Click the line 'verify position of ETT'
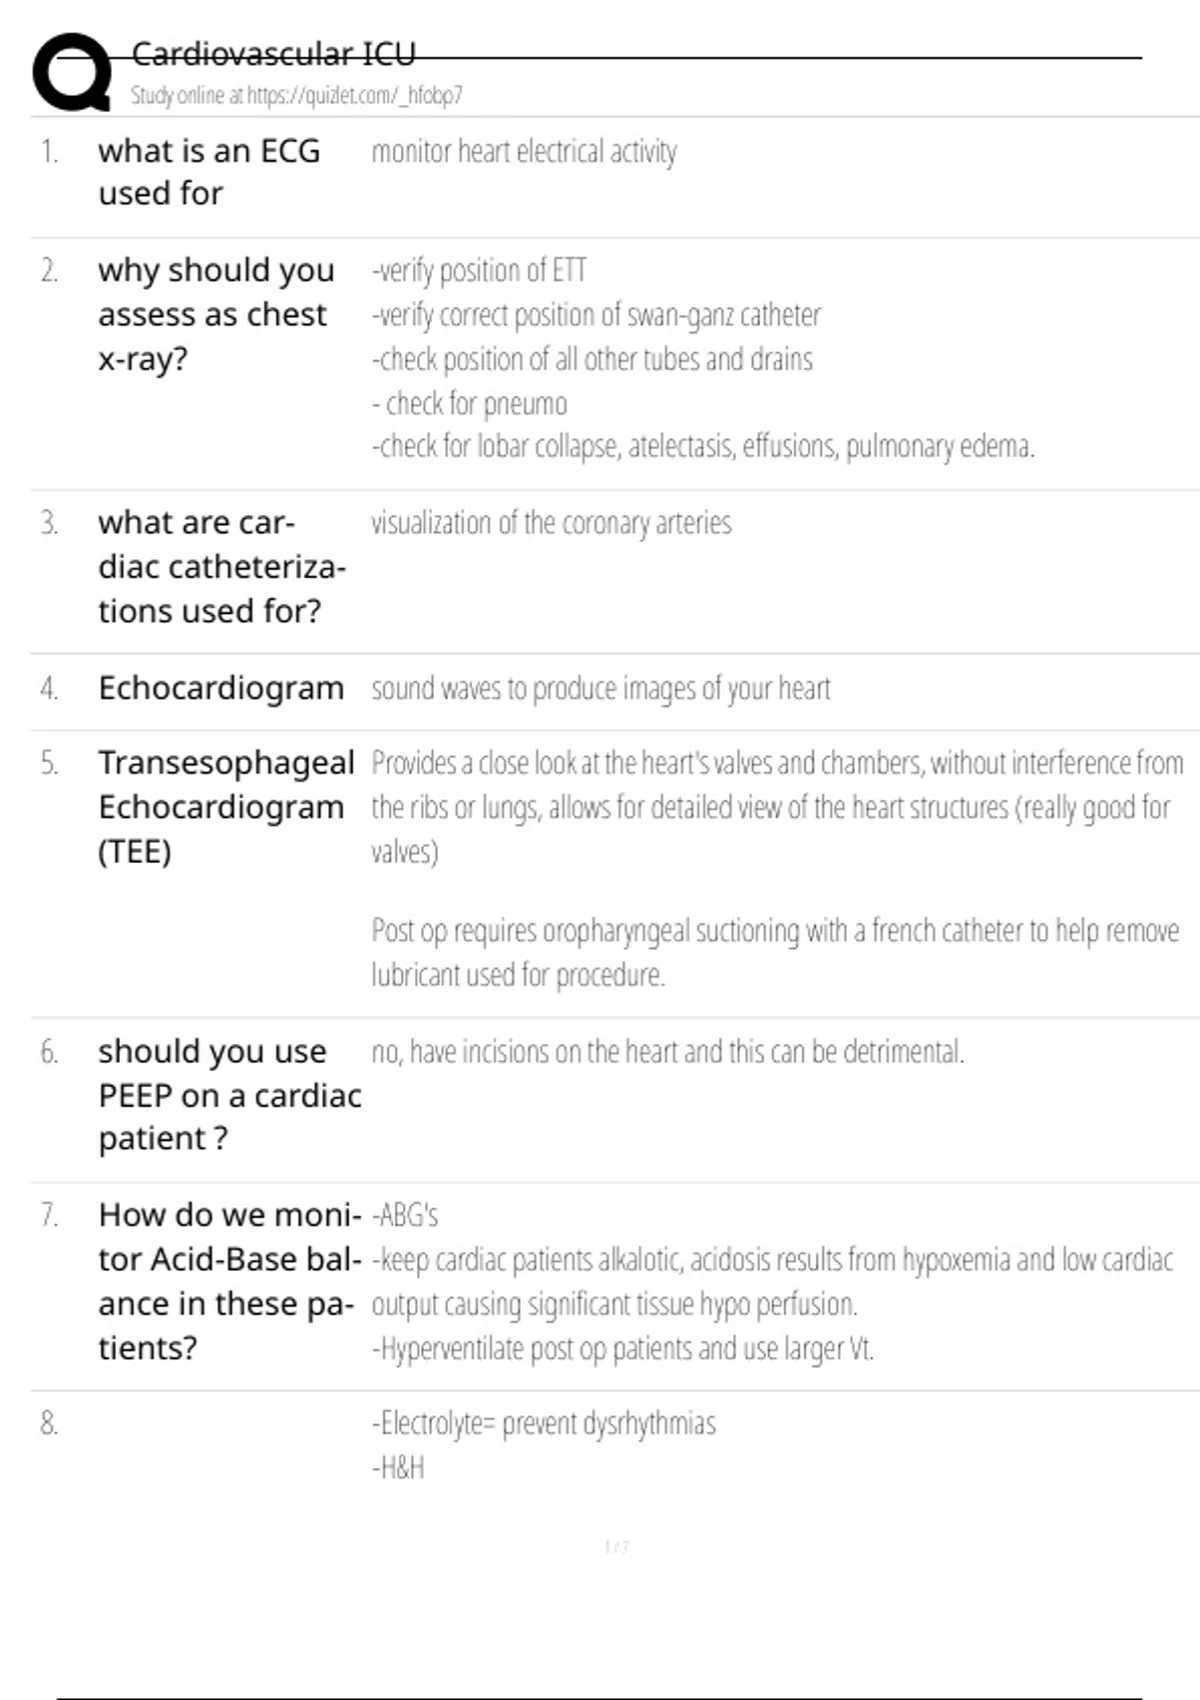Screen dimensions: 1200x1700 pos(479,271)
